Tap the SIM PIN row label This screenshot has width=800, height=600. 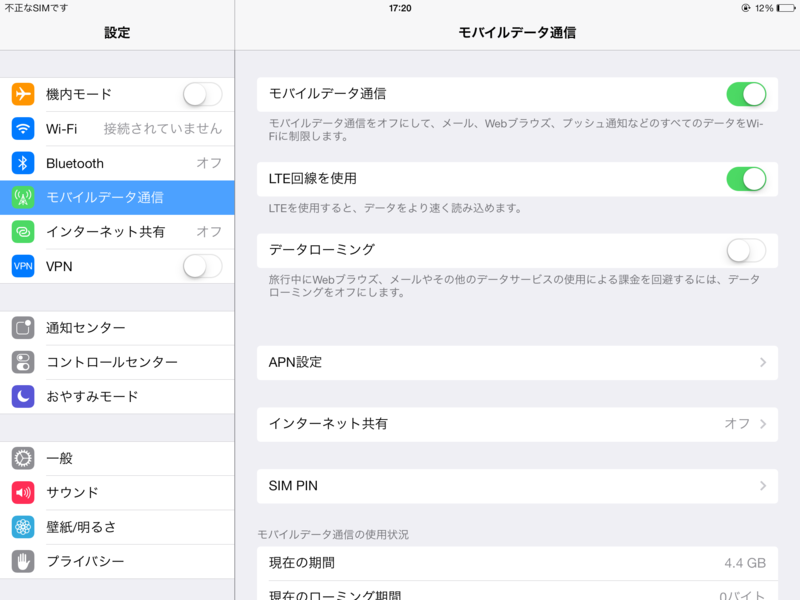(x=293, y=486)
